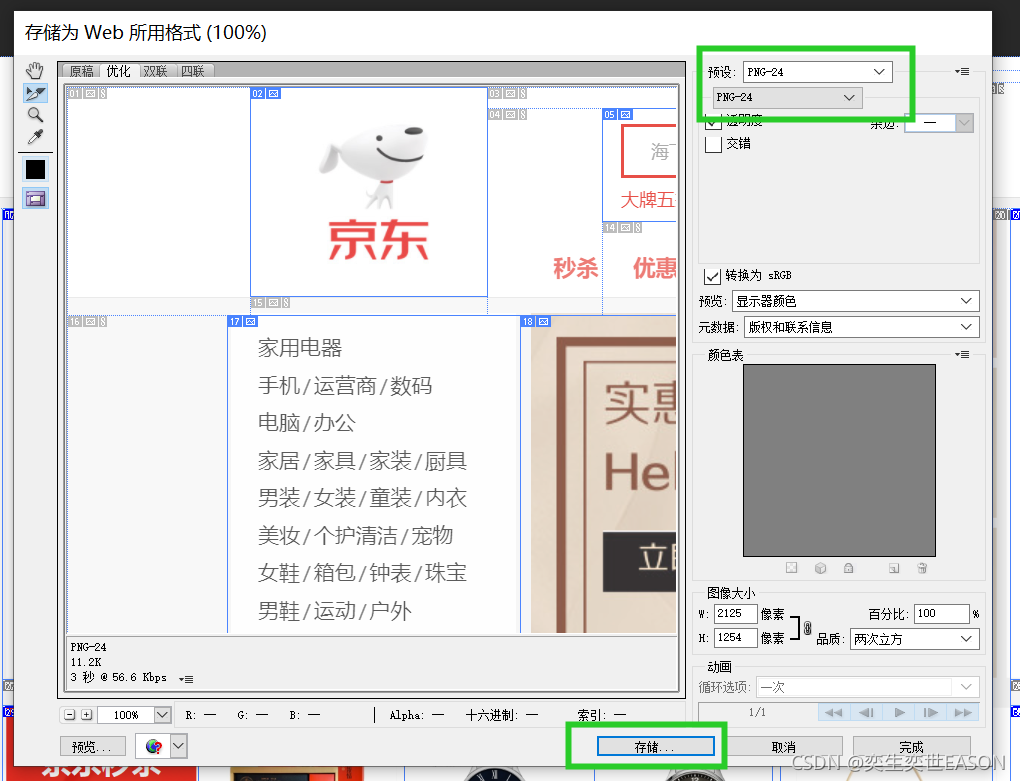Open the browser selection dropdown arrow
The width and height of the screenshot is (1020, 781).
[x=179, y=746]
